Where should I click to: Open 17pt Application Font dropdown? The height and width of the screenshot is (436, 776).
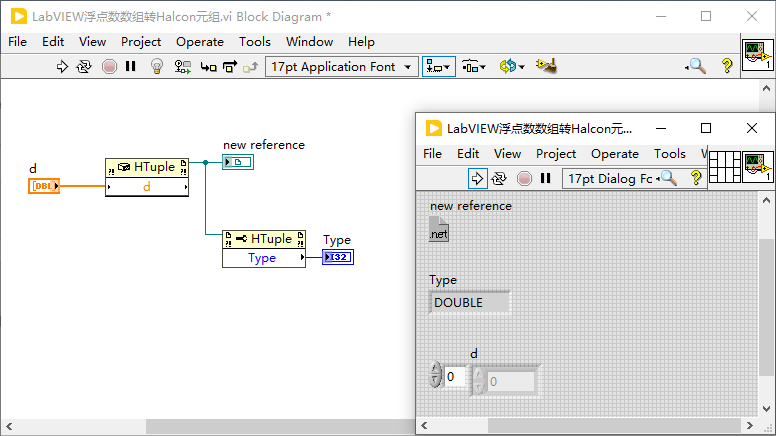click(x=342, y=66)
